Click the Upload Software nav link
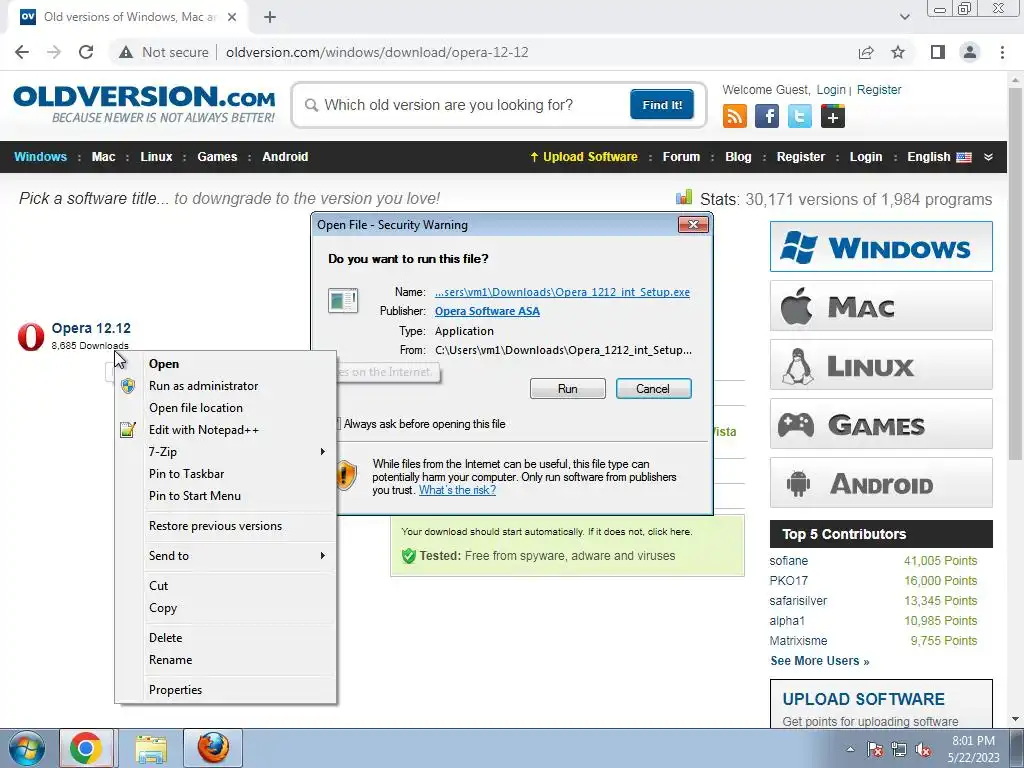This screenshot has height=768, width=1024. (x=583, y=157)
